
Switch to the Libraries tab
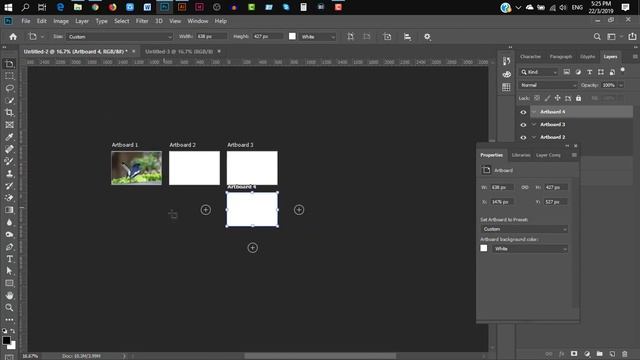pyautogui.click(x=521, y=155)
